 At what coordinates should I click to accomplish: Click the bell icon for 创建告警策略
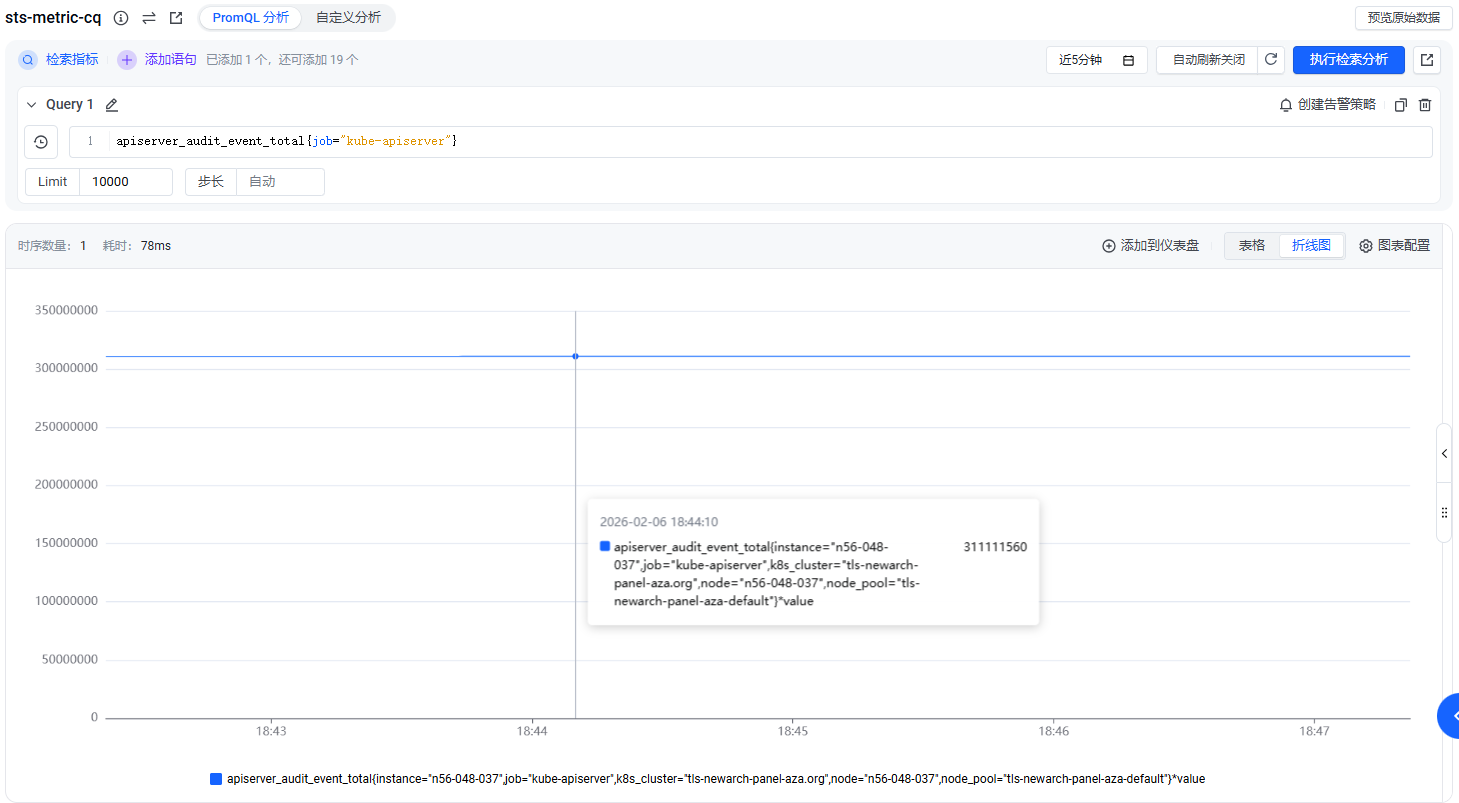(1286, 105)
